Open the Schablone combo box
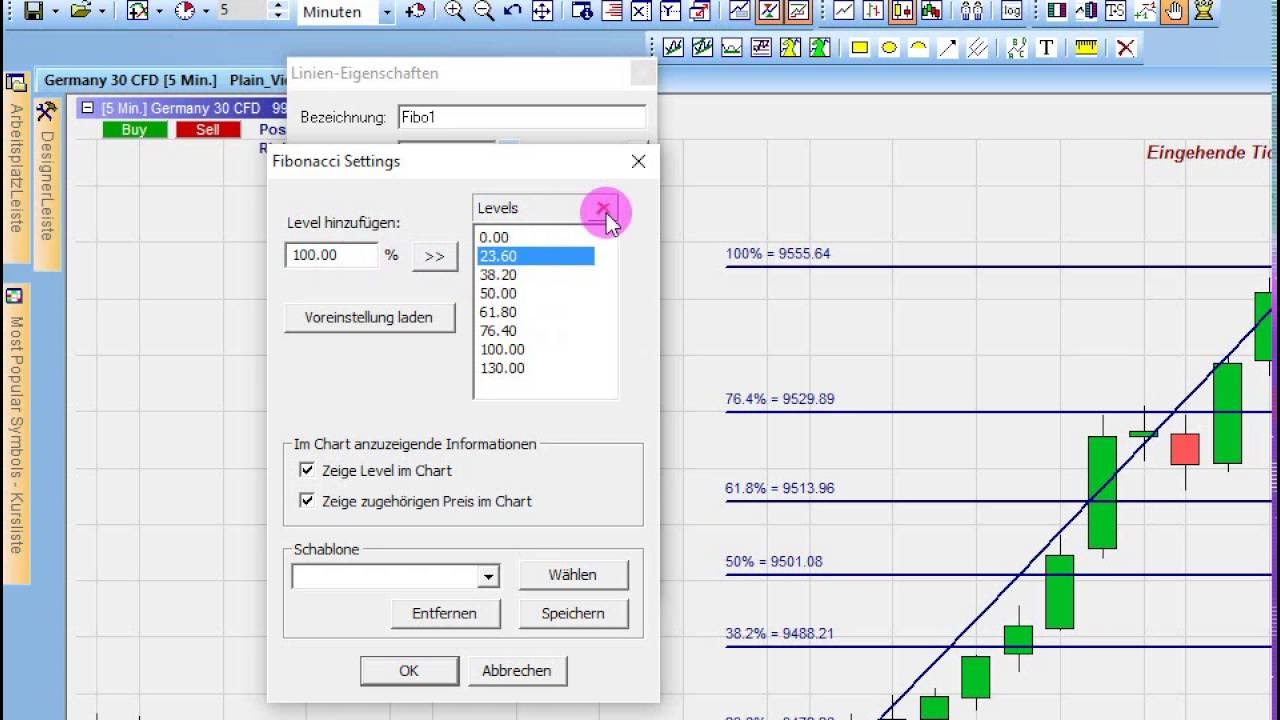 [488, 576]
